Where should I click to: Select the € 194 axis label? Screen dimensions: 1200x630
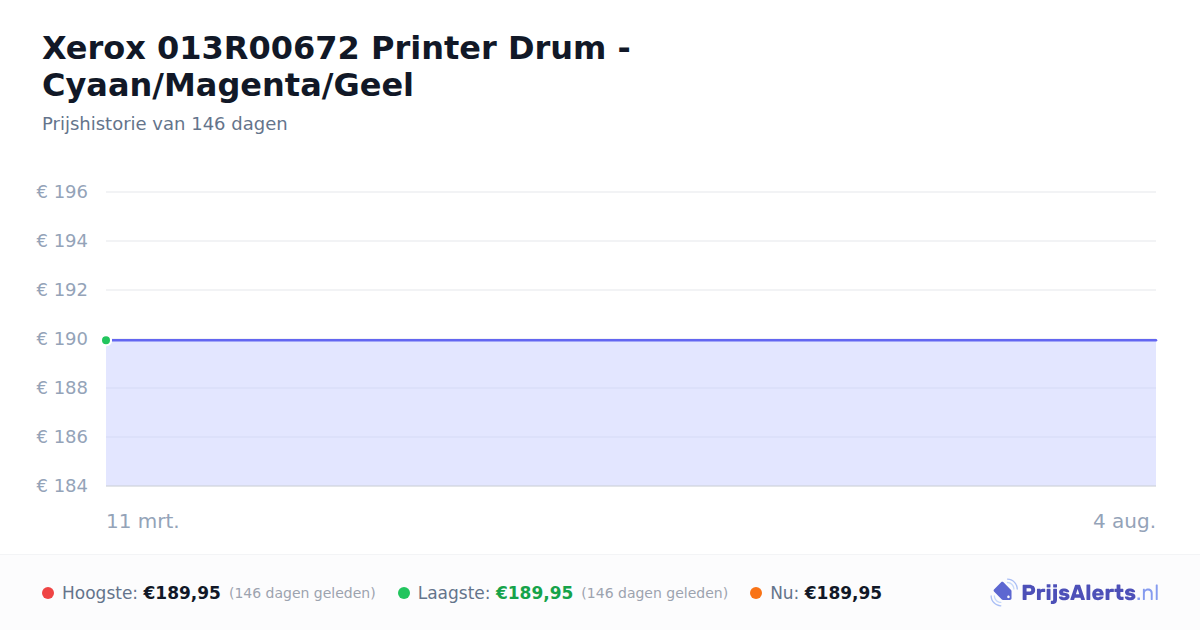[x=62, y=241]
